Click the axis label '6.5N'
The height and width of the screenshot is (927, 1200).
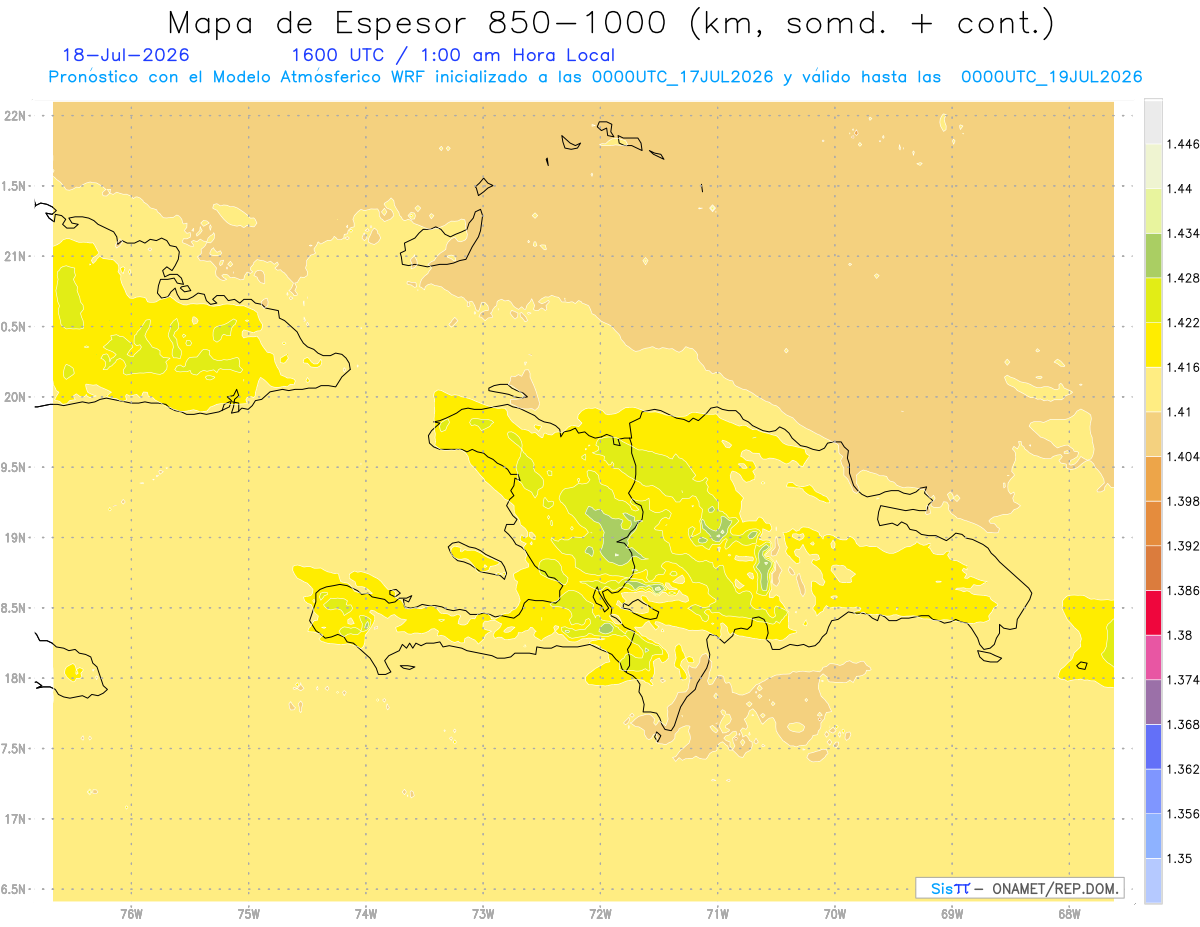click(x=15, y=889)
